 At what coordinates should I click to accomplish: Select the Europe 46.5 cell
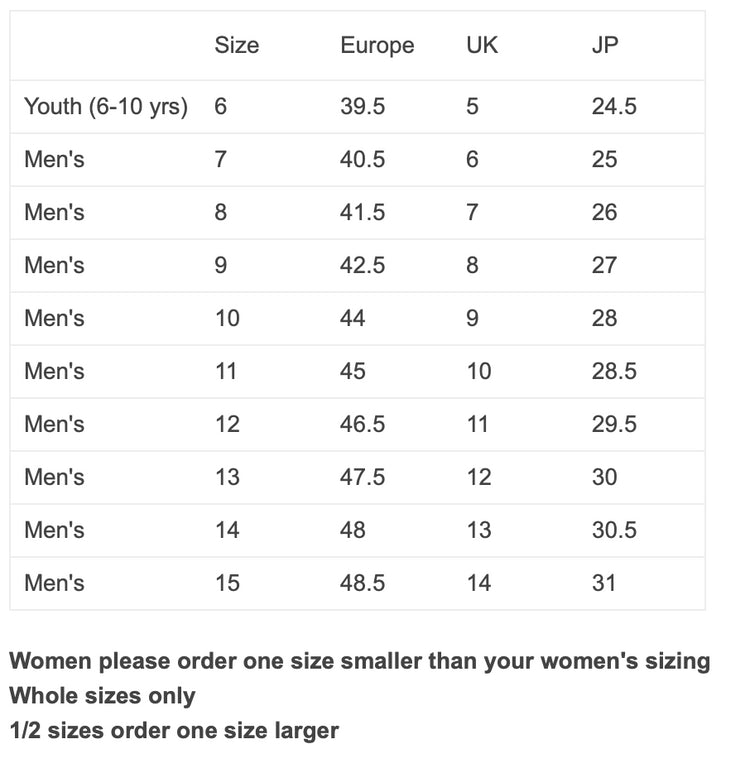click(x=362, y=425)
